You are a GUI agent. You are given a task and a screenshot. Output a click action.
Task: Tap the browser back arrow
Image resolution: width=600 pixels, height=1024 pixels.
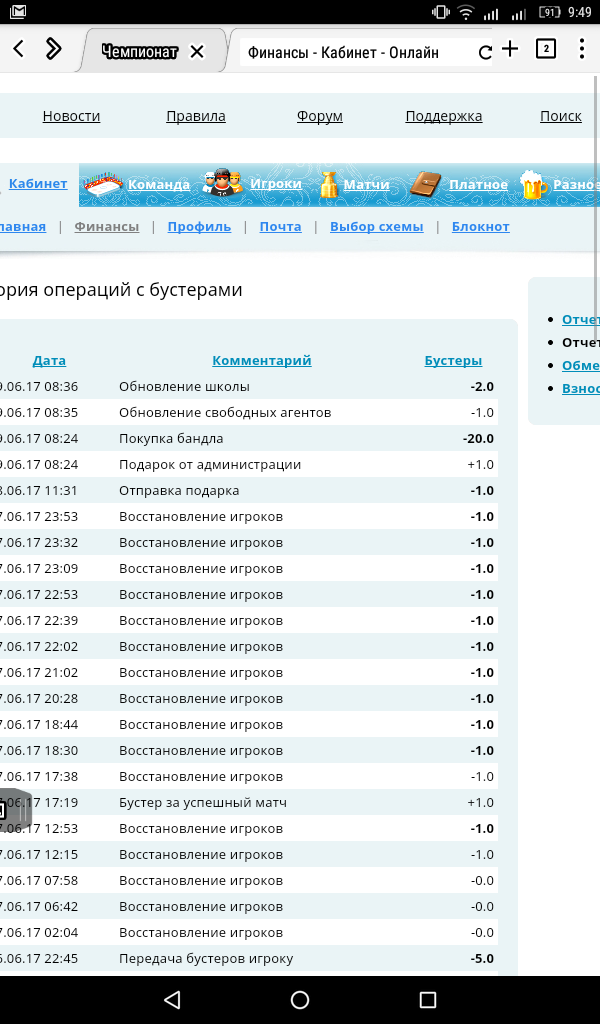(x=19, y=49)
